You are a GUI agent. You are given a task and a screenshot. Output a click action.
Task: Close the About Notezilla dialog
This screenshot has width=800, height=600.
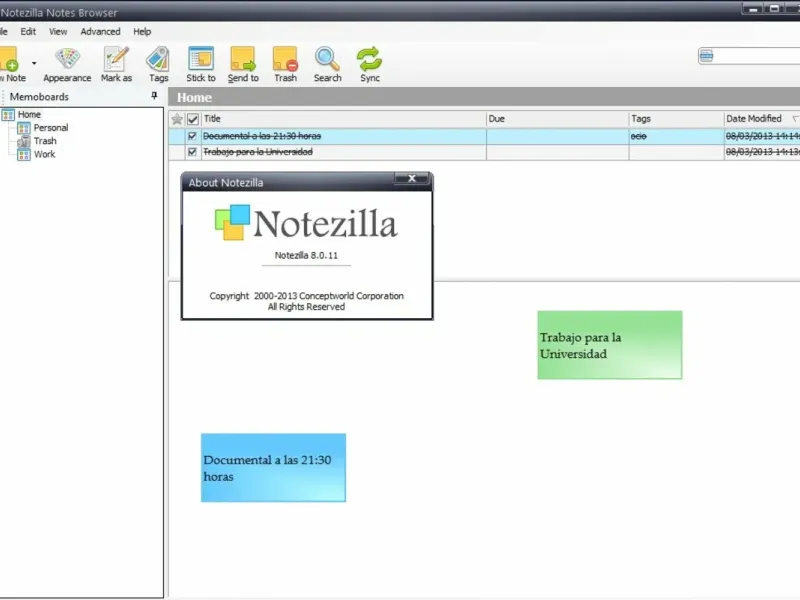[412, 178]
